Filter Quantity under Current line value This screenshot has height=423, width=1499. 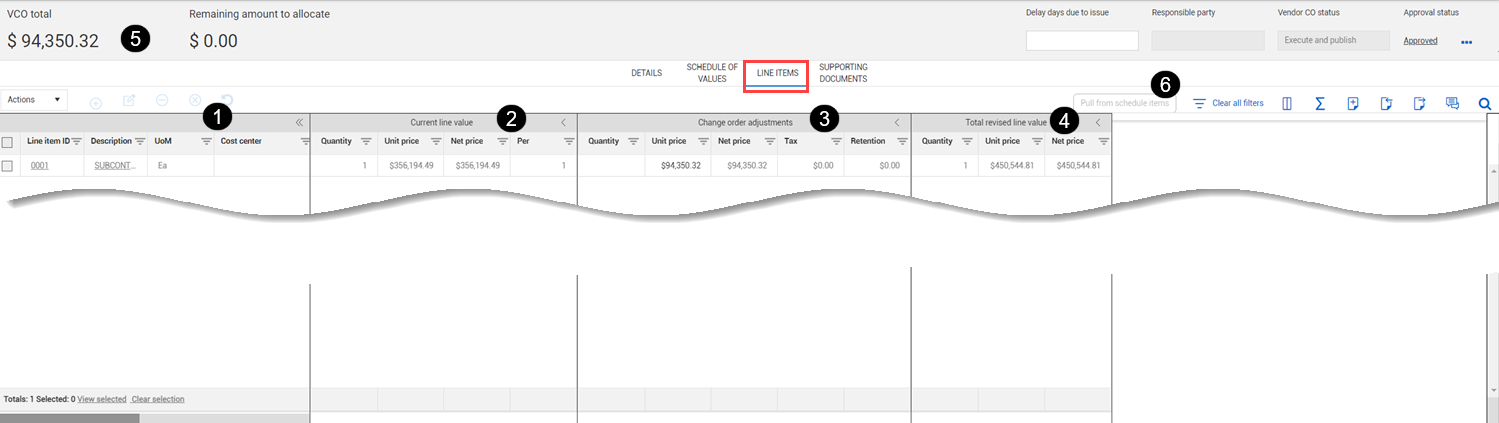tap(366, 142)
